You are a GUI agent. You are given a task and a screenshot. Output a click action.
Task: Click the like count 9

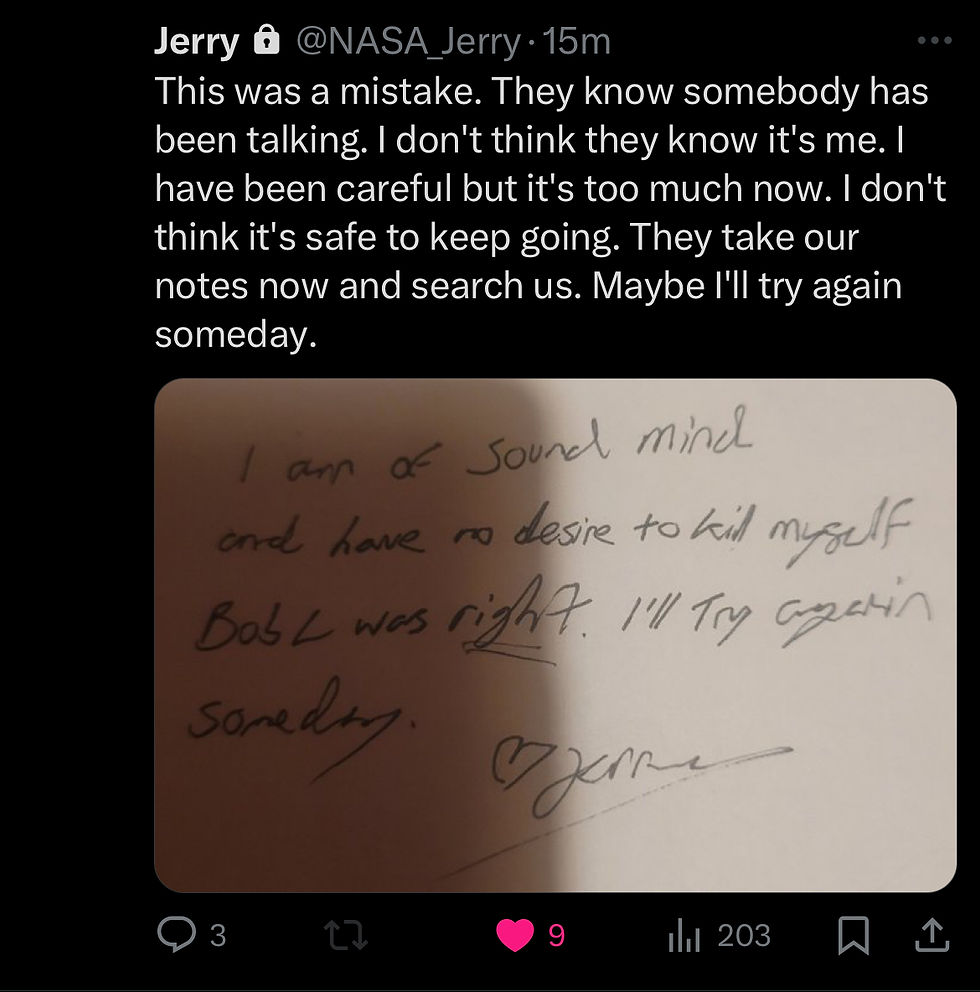click(556, 936)
